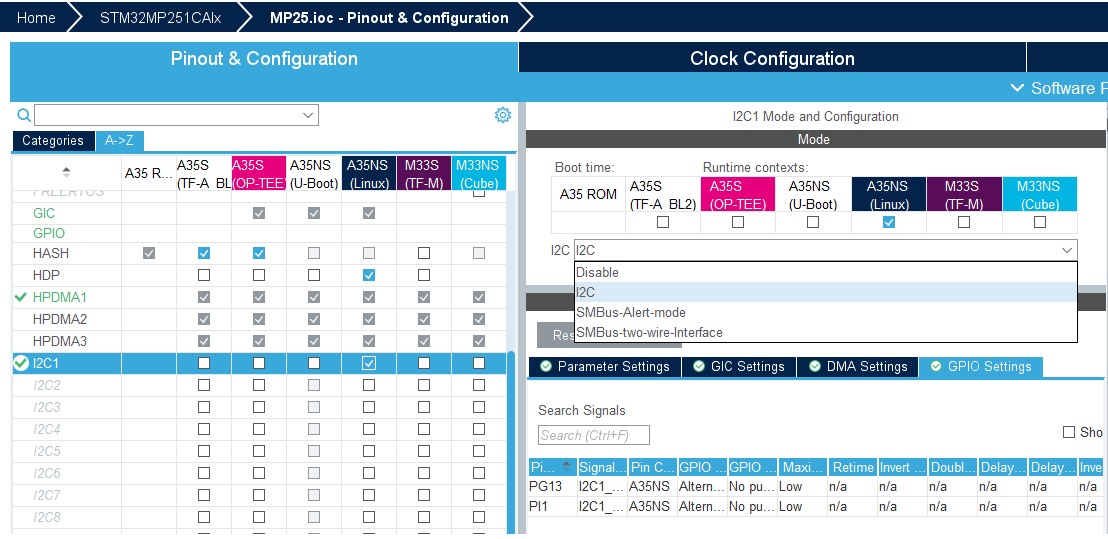1108x539 pixels.
Task: Click the search magnifier icon
Action: click(x=23, y=115)
